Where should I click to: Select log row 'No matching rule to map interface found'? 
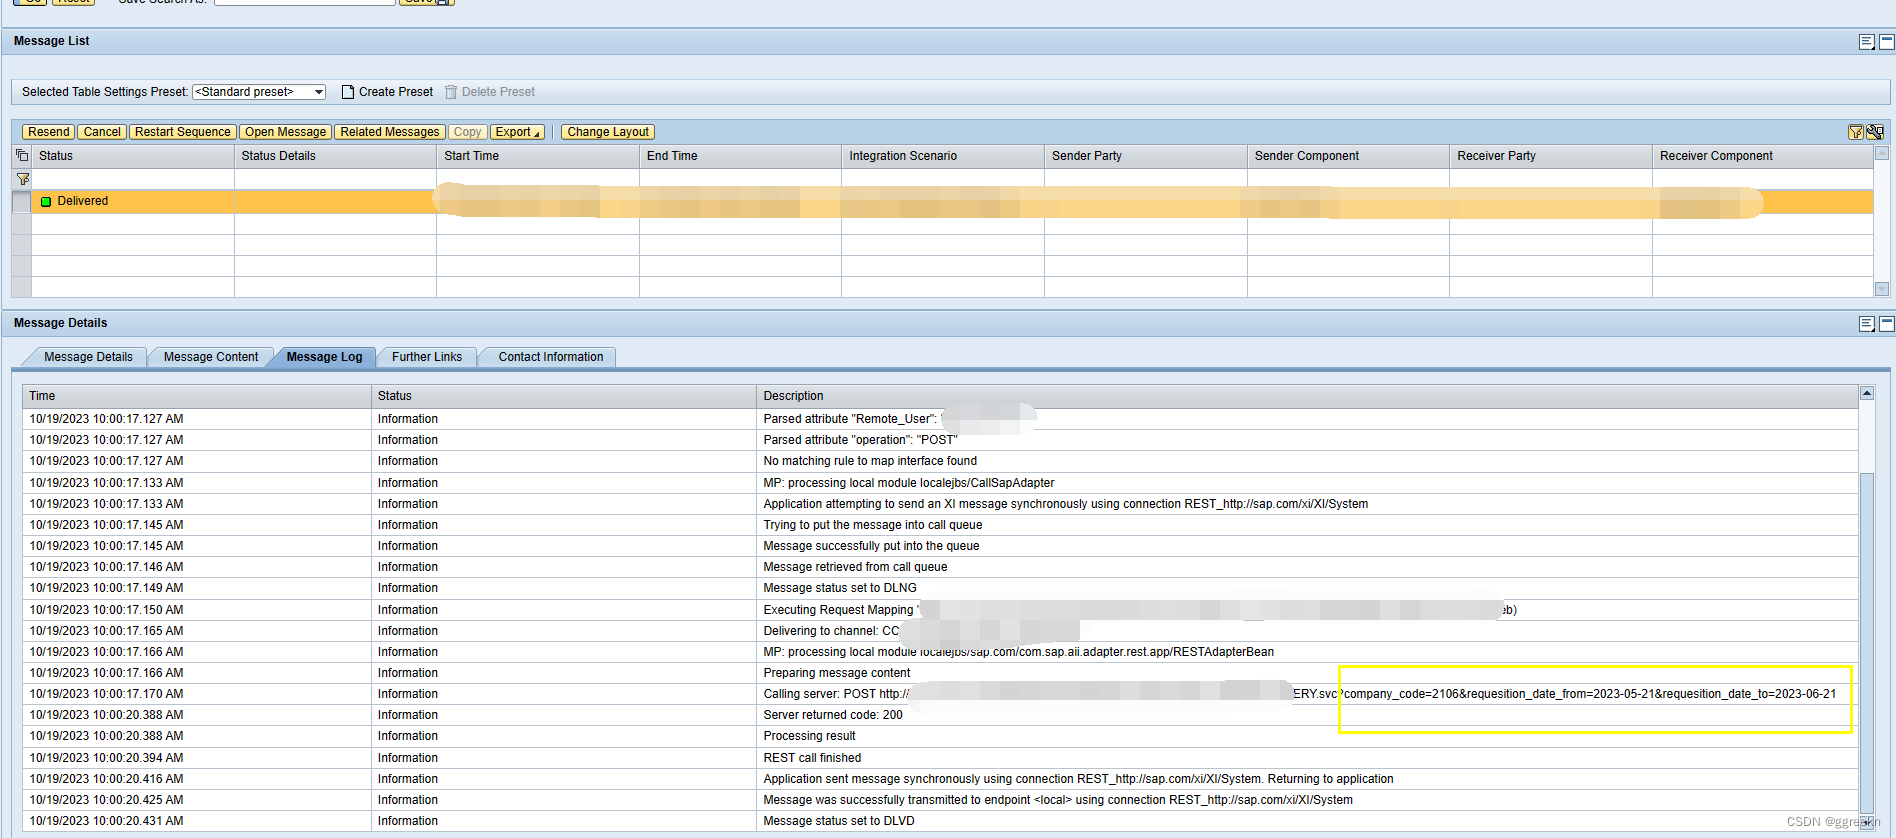point(940,461)
